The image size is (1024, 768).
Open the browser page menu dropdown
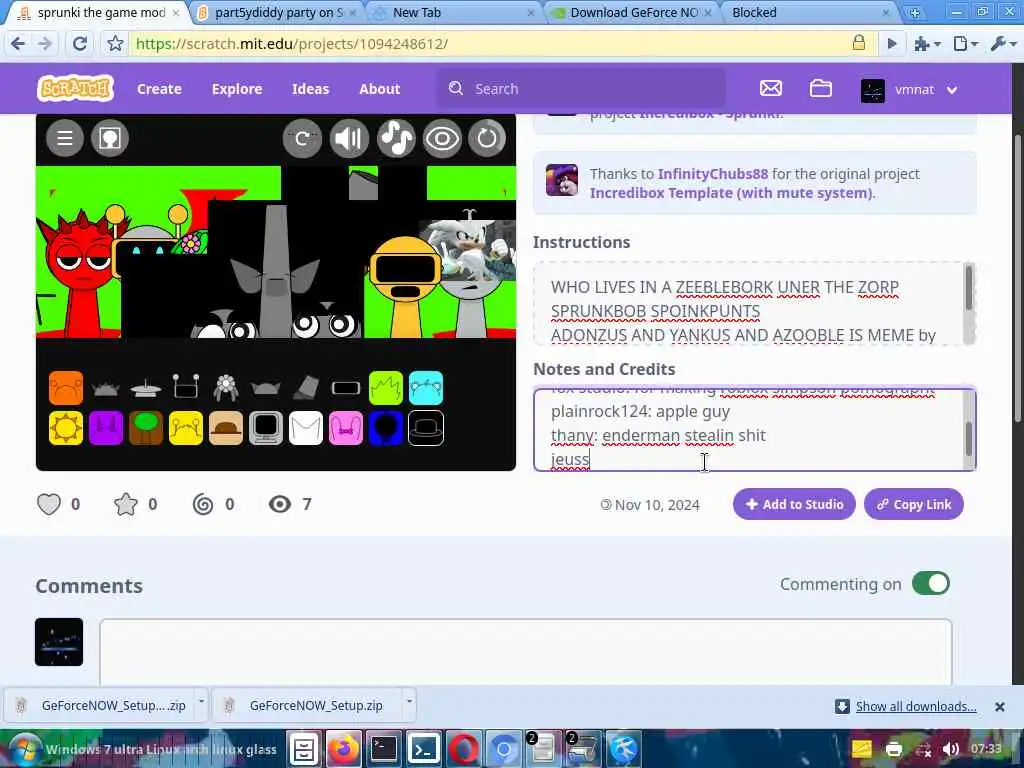click(965, 44)
